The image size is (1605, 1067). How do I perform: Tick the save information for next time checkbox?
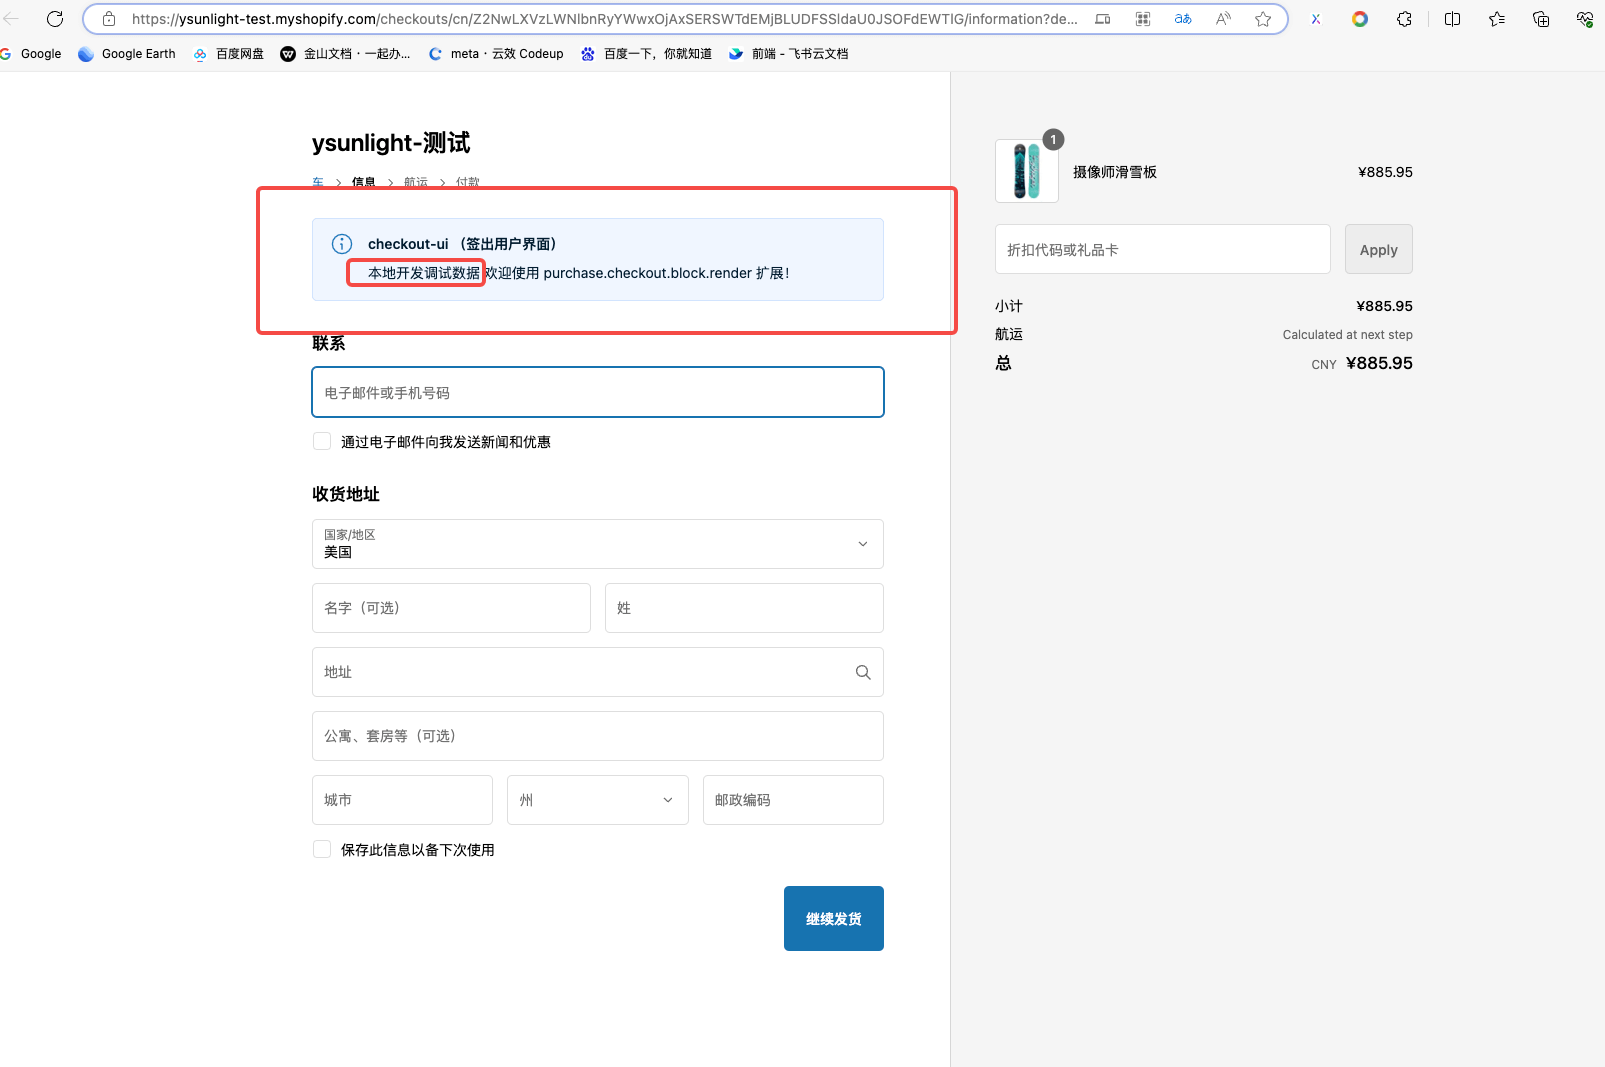click(x=322, y=849)
